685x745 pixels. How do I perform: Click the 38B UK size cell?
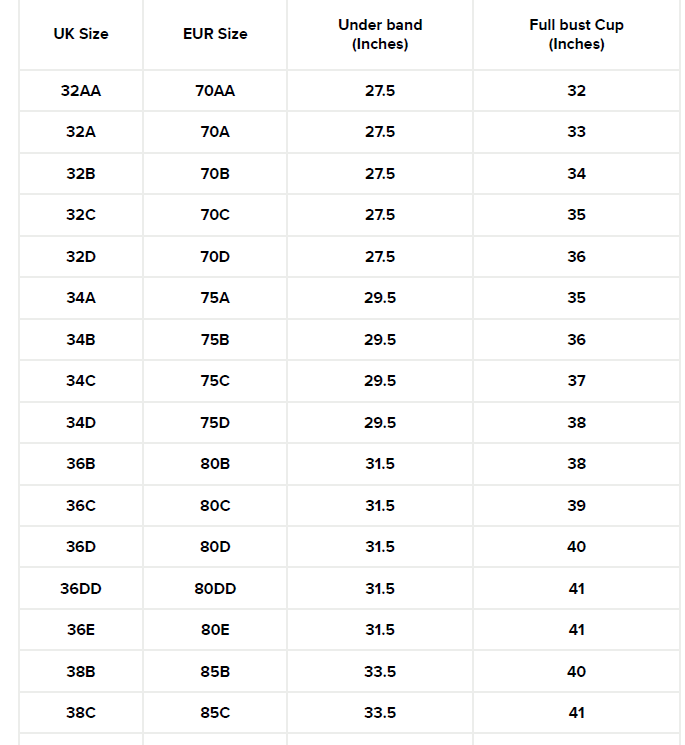pos(81,672)
